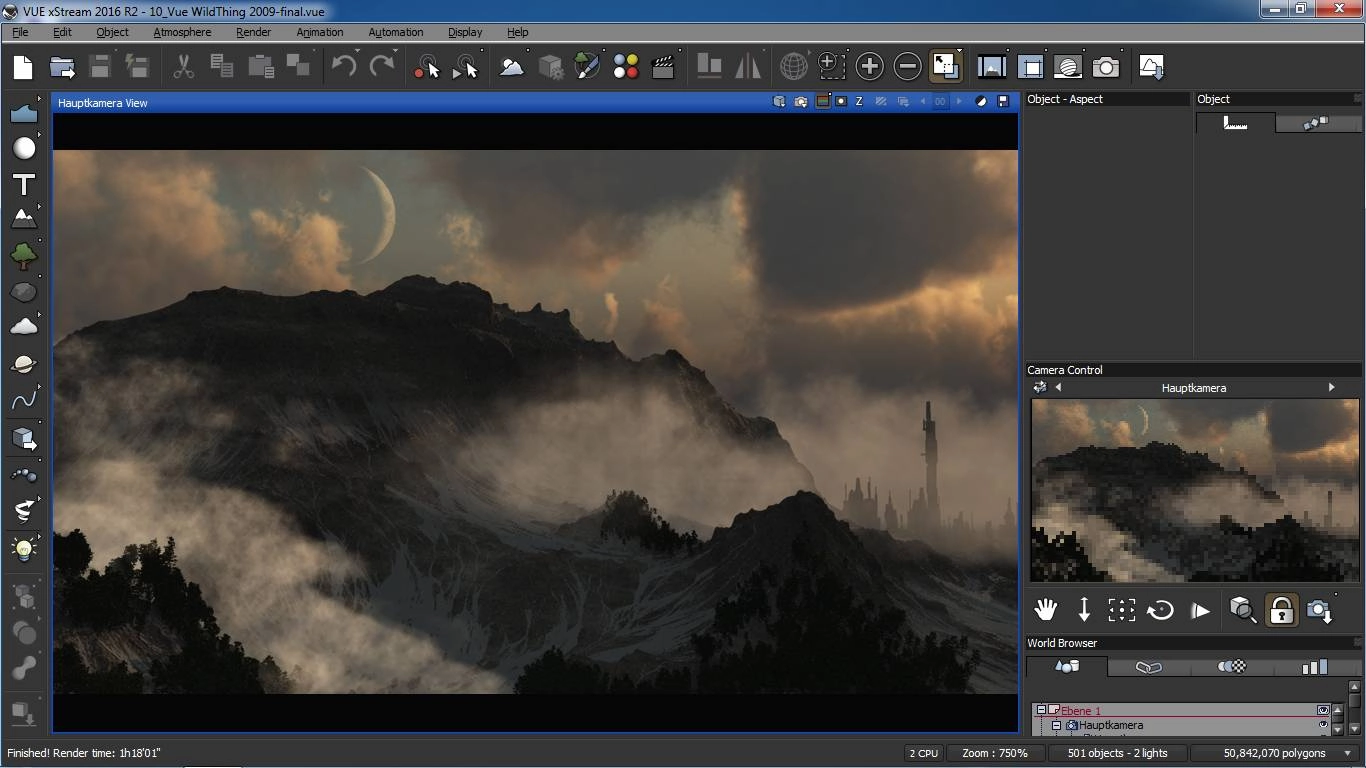This screenshot has height=768, width=1366.
Task: Zoom in with the plus circle icon
Action: pyautogui.click(x=870, y=67)
